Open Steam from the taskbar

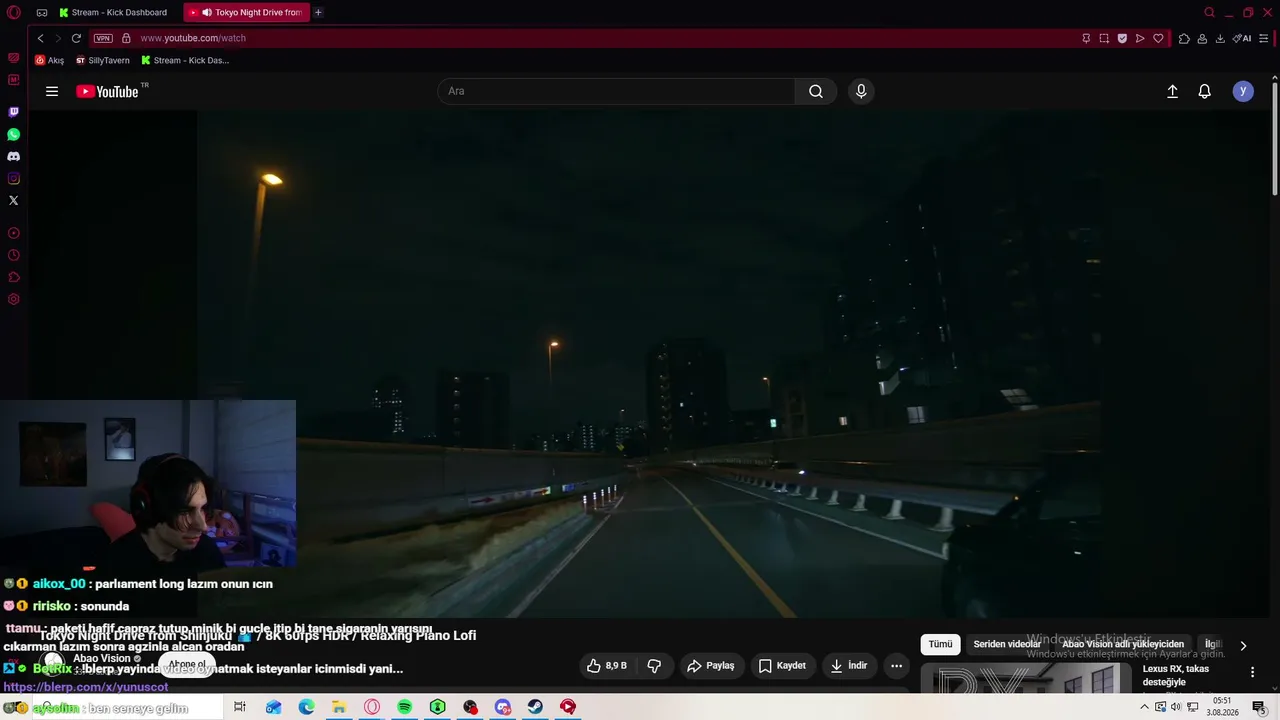pos(536,707)
